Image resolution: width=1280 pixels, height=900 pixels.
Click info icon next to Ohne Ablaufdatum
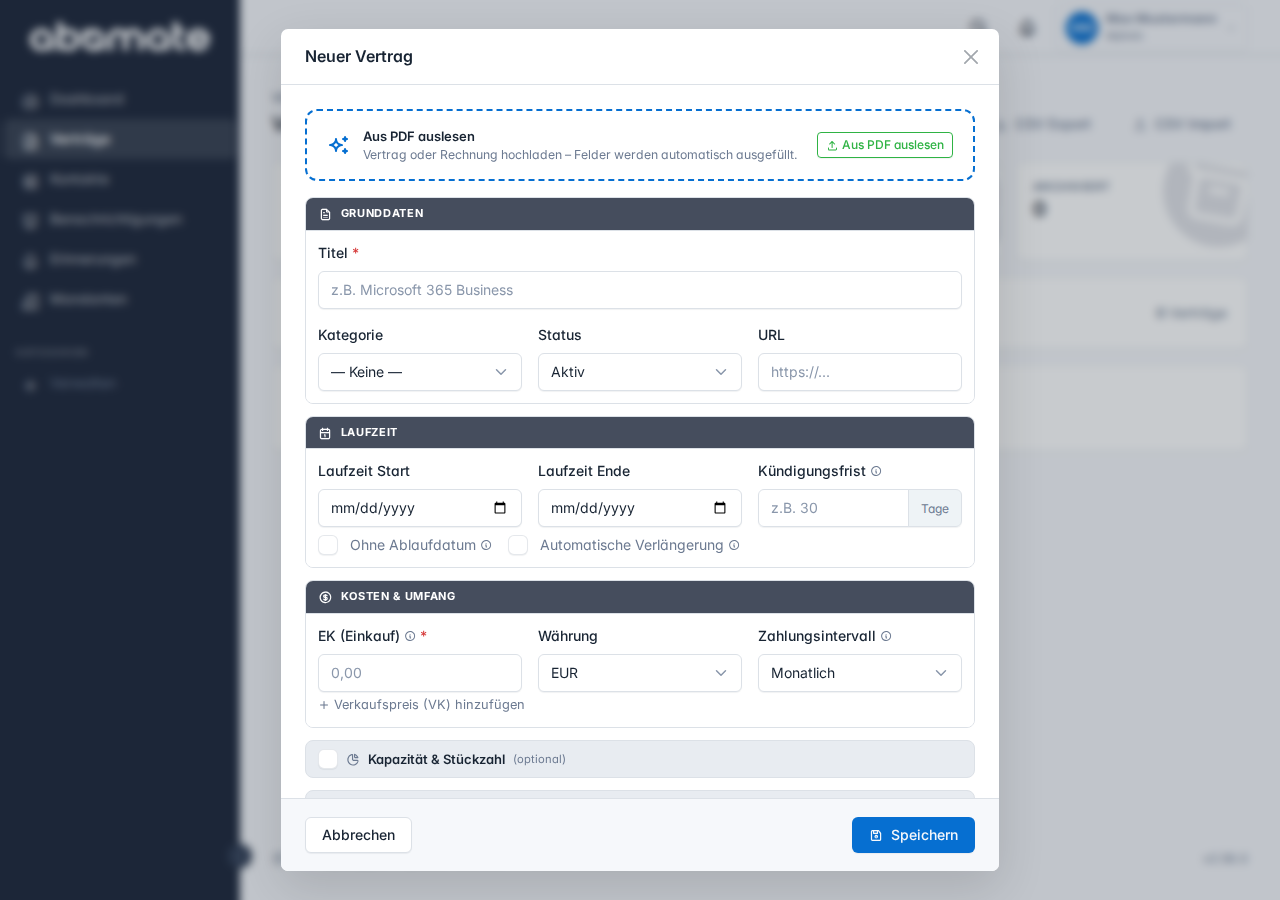click(x=486, y=545)
